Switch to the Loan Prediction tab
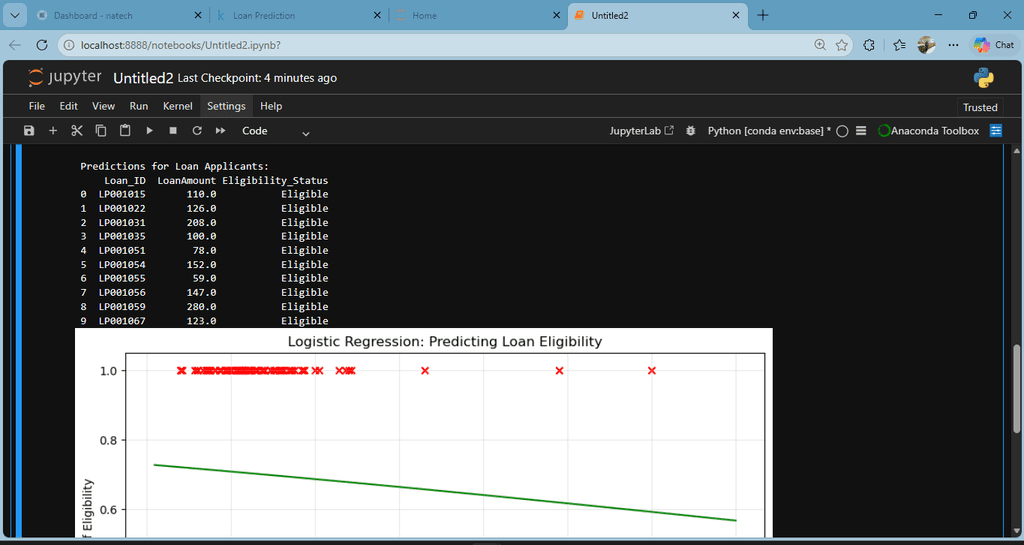This screenshot has height=545, width=1024. [299, 16]
